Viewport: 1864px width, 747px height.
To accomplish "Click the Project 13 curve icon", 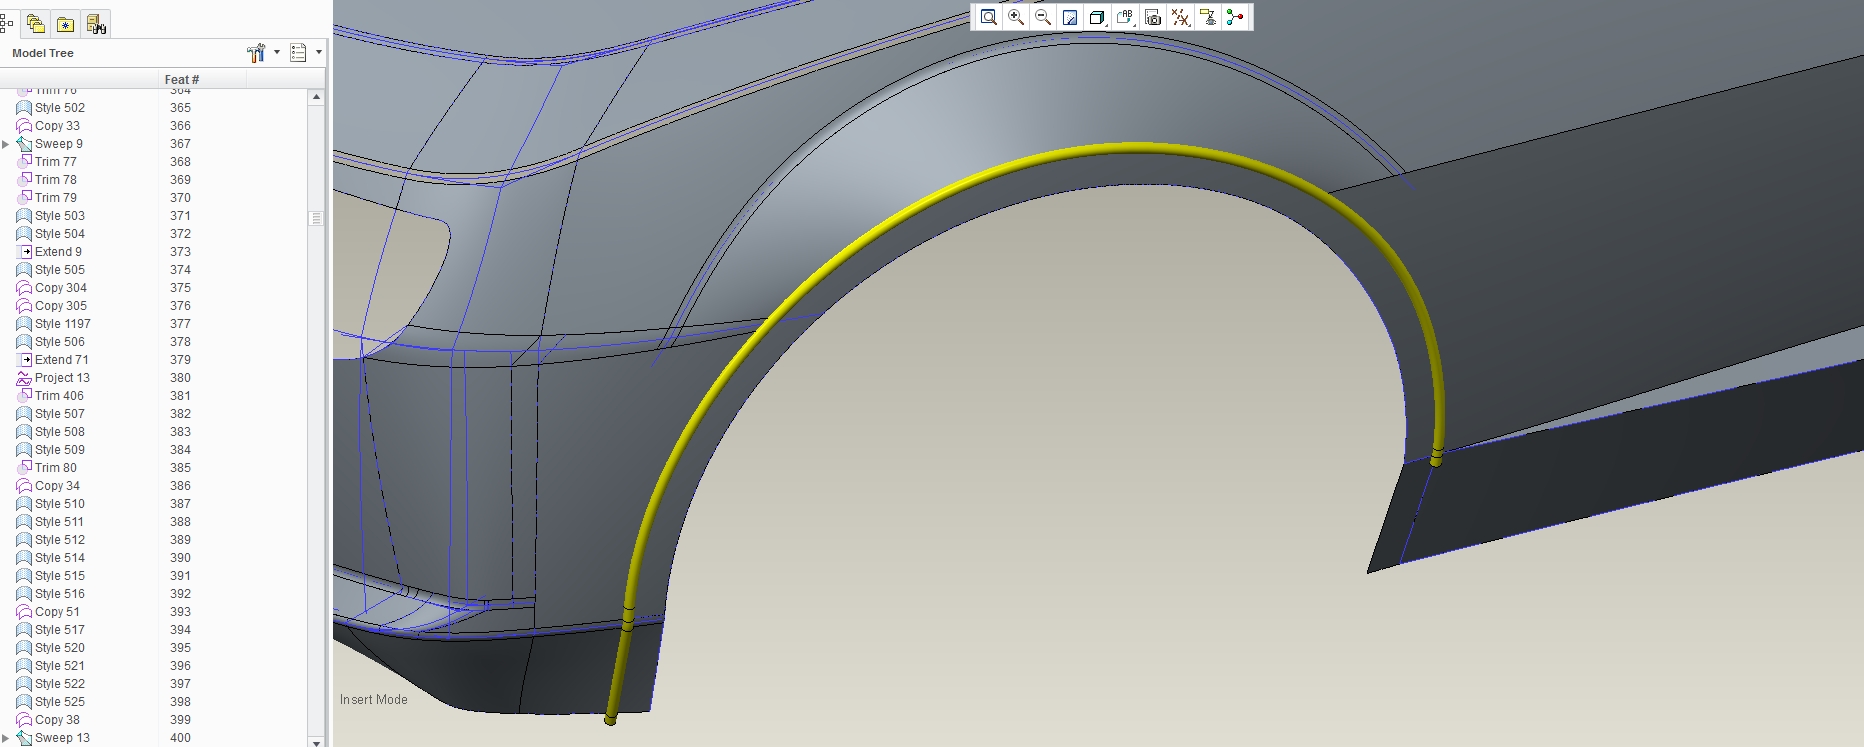I will 24,378.
